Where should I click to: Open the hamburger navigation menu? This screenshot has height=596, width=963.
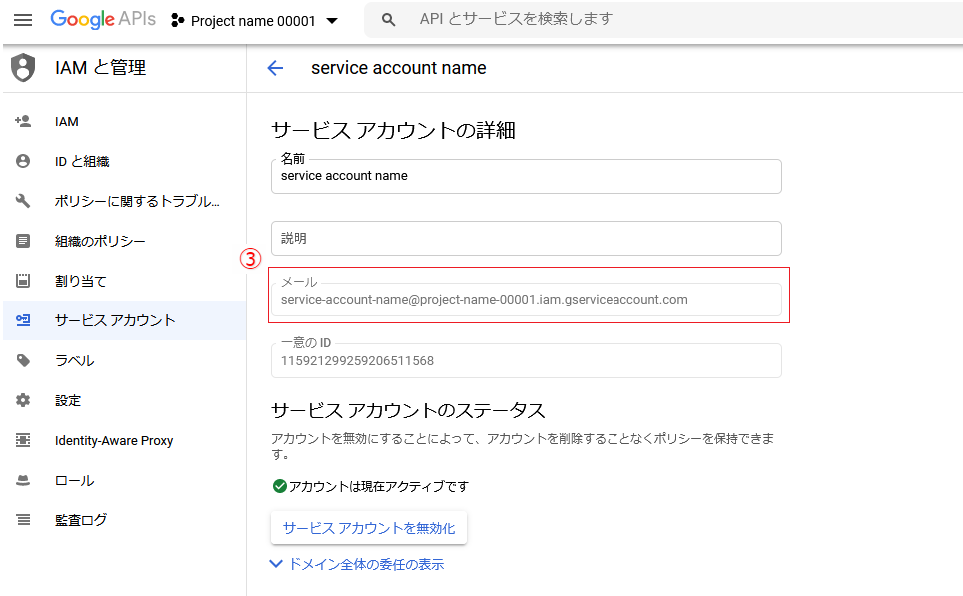[23, 20]
